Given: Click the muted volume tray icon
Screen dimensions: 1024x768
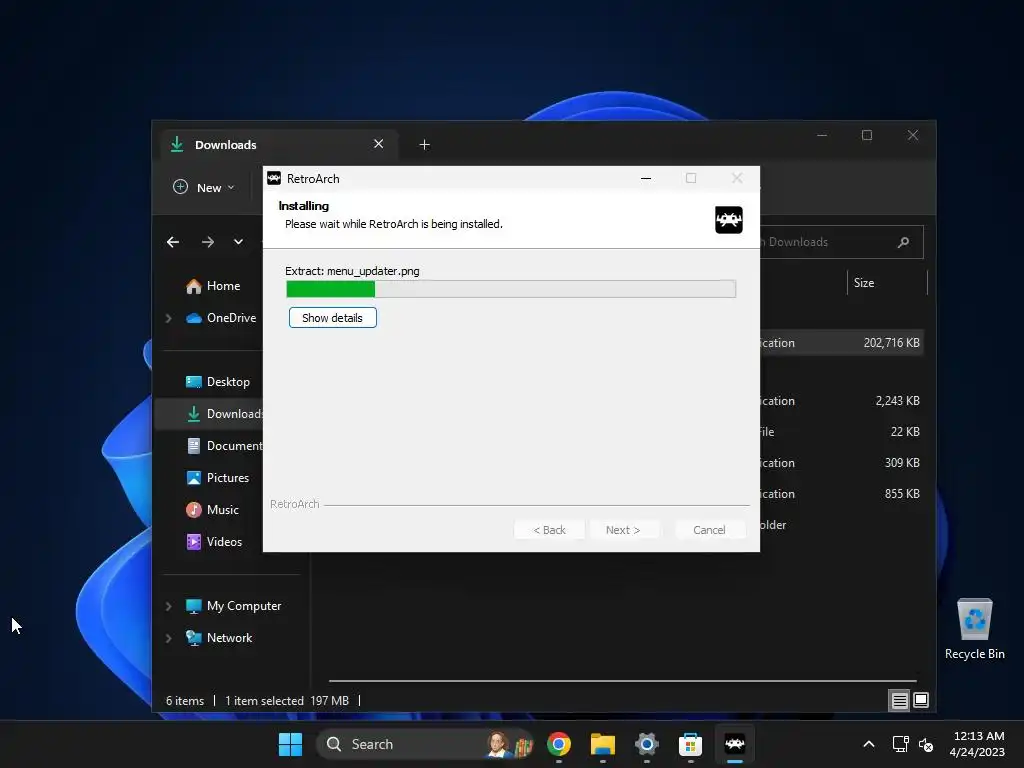Looking at the screenshot, I should (x=926, y=744).
